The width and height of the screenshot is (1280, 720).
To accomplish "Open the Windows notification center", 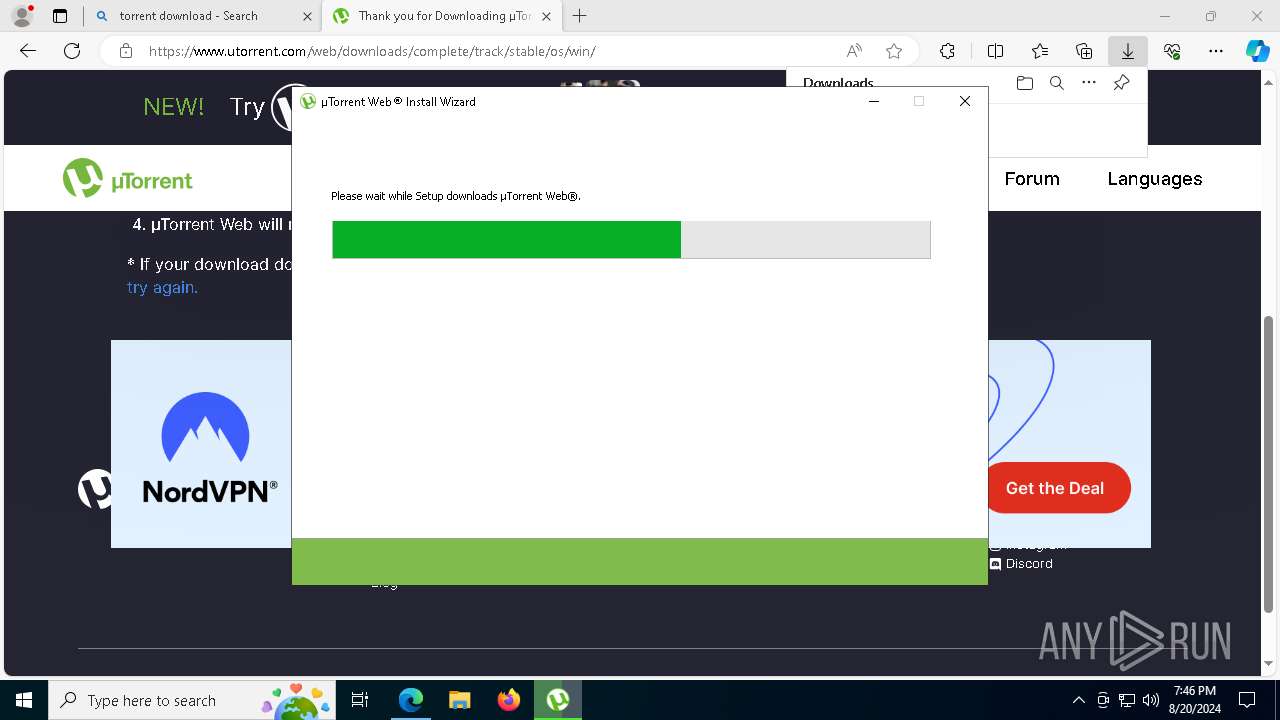I will (x=1247, y=700).
